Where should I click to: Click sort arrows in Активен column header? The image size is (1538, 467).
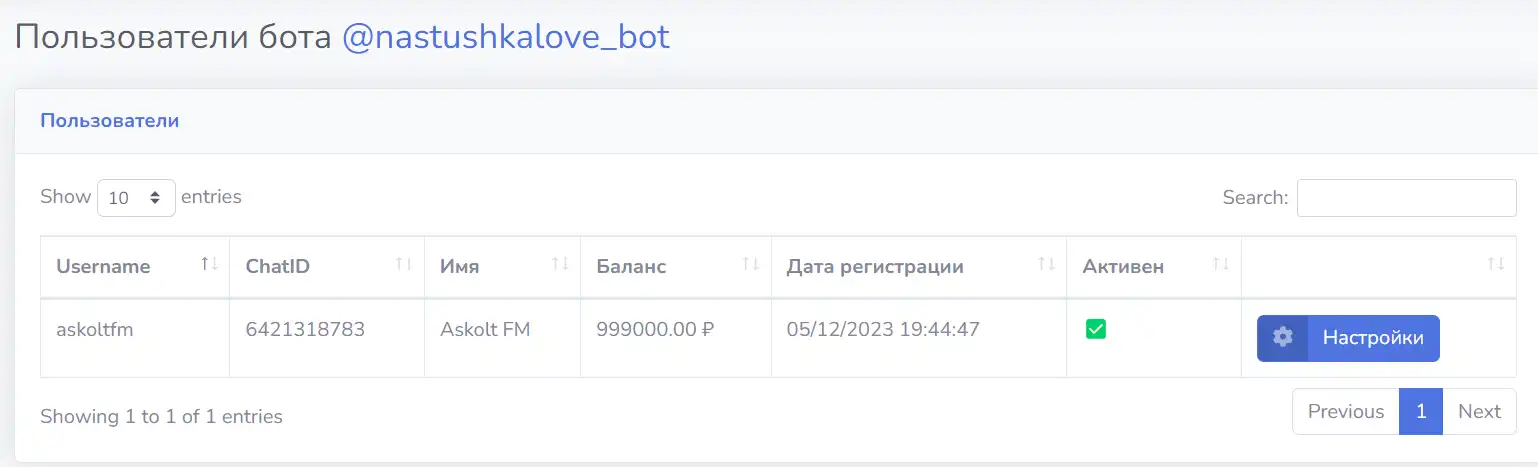[x=1220, y=264]
